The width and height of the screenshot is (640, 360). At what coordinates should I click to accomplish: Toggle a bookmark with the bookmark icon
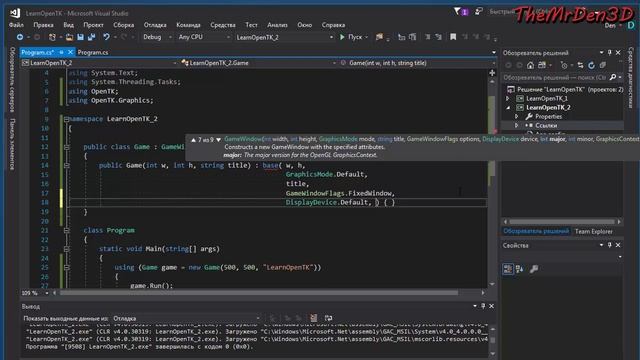tap(453, 37)
